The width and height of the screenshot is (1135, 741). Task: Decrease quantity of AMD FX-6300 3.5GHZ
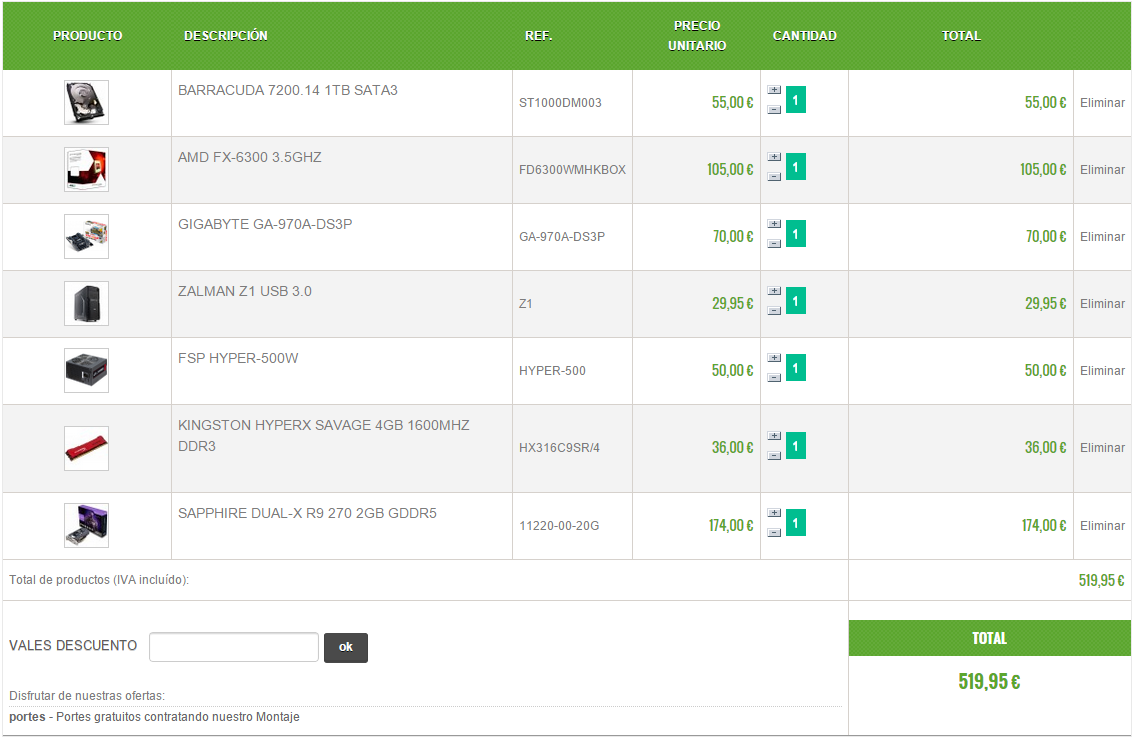coord(774,177)
